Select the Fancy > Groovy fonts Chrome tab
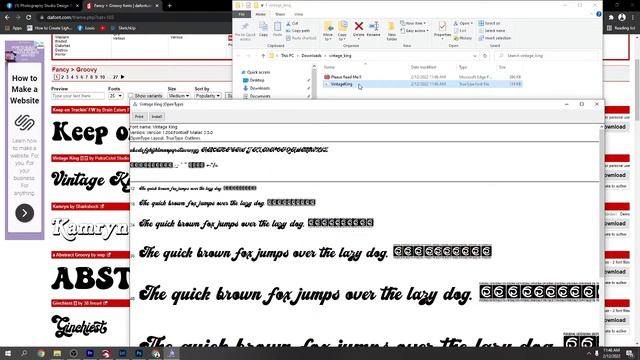 click(122, 6)
